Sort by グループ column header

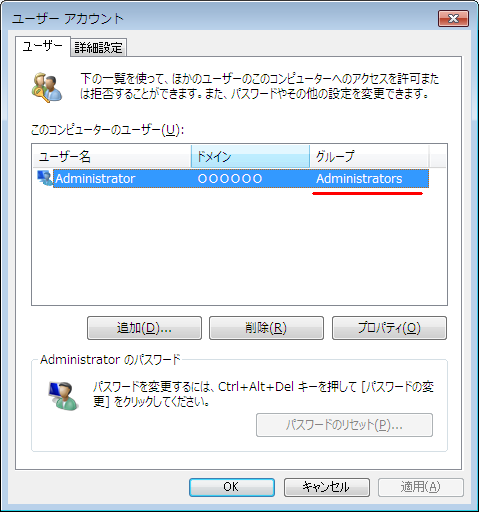click(x=369, y=156)
